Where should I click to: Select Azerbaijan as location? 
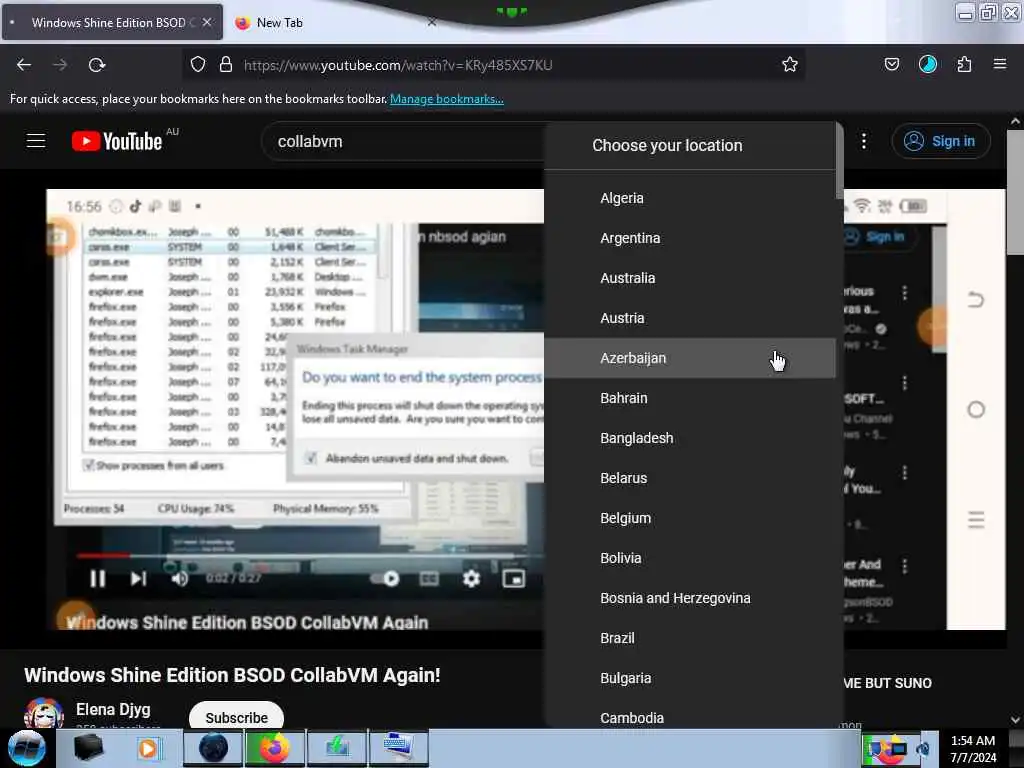pyautogui.click(x=690, y=358)
